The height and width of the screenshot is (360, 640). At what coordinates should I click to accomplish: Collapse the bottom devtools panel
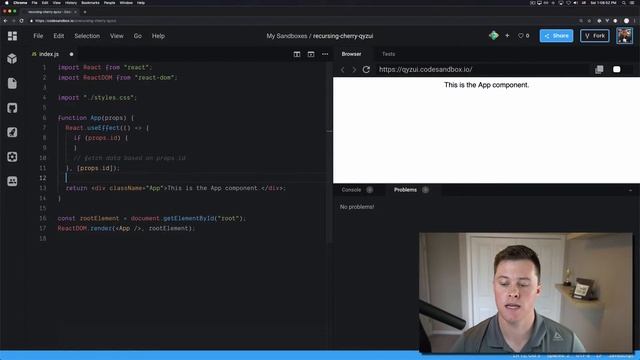coord(630,190)
